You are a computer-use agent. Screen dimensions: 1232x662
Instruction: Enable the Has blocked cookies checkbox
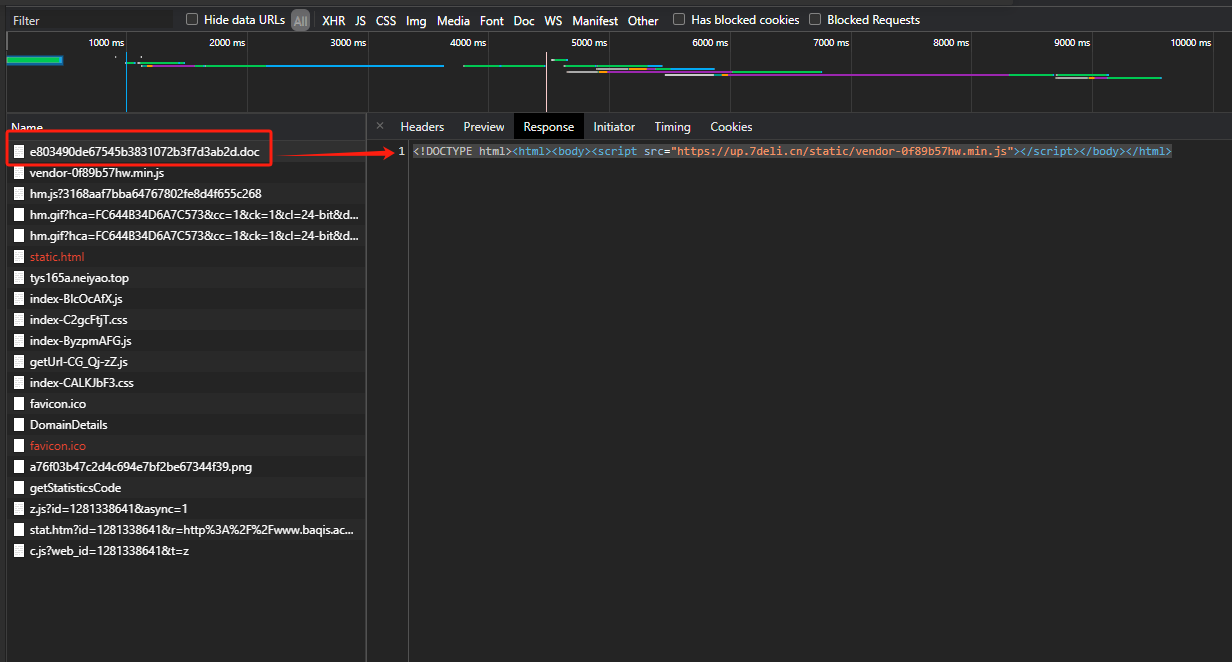point(679,19)
